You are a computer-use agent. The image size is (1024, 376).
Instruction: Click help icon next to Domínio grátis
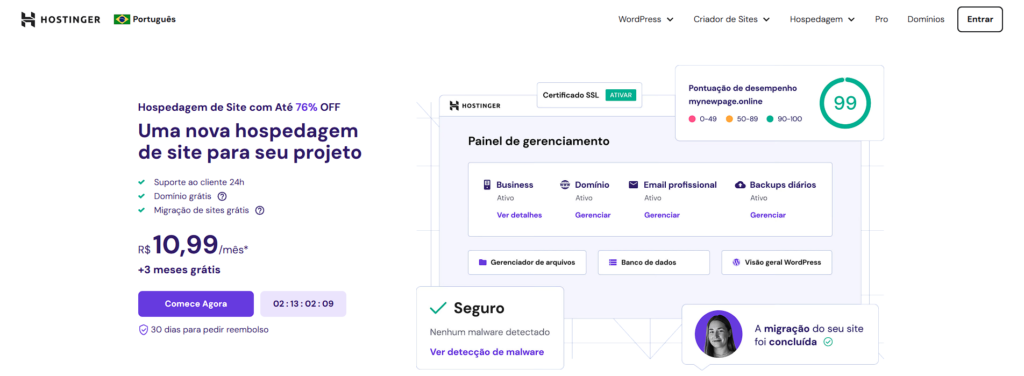tap(222, 196)
